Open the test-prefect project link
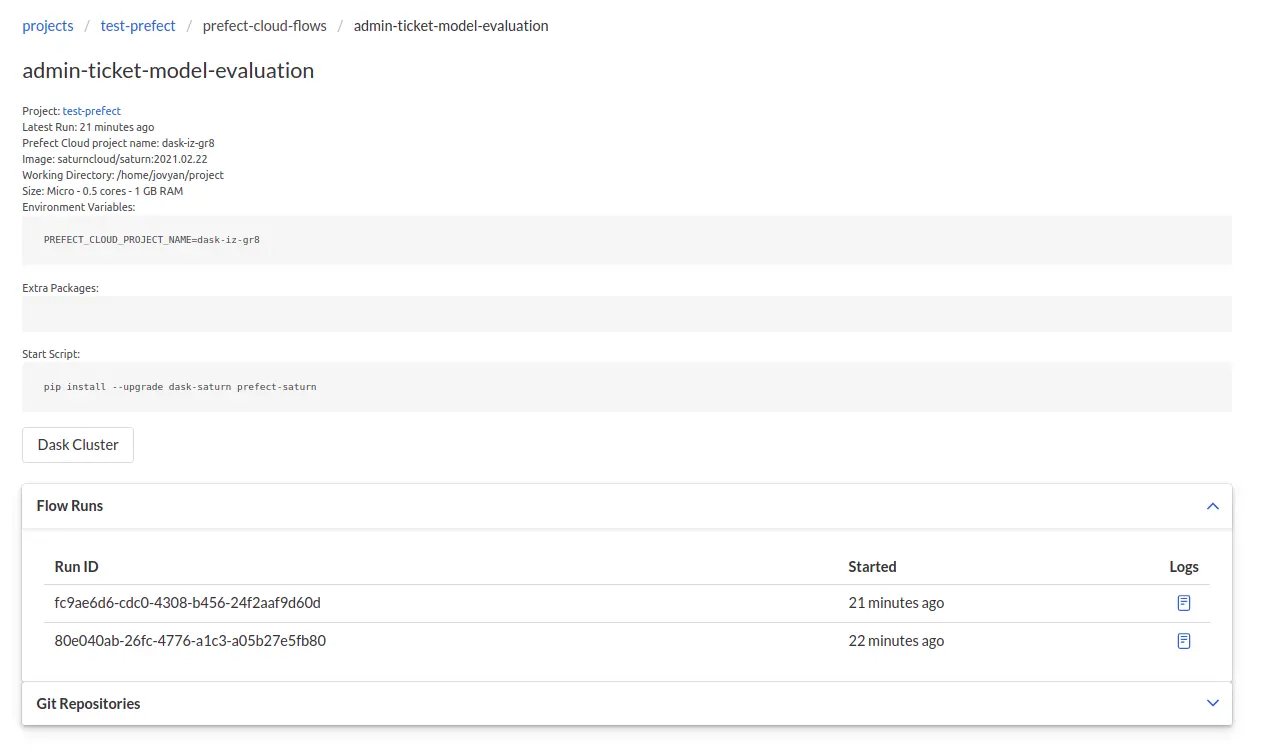The height and width of the screenshot is (755, 1261). pyautogui.click(x=91, y=110)
